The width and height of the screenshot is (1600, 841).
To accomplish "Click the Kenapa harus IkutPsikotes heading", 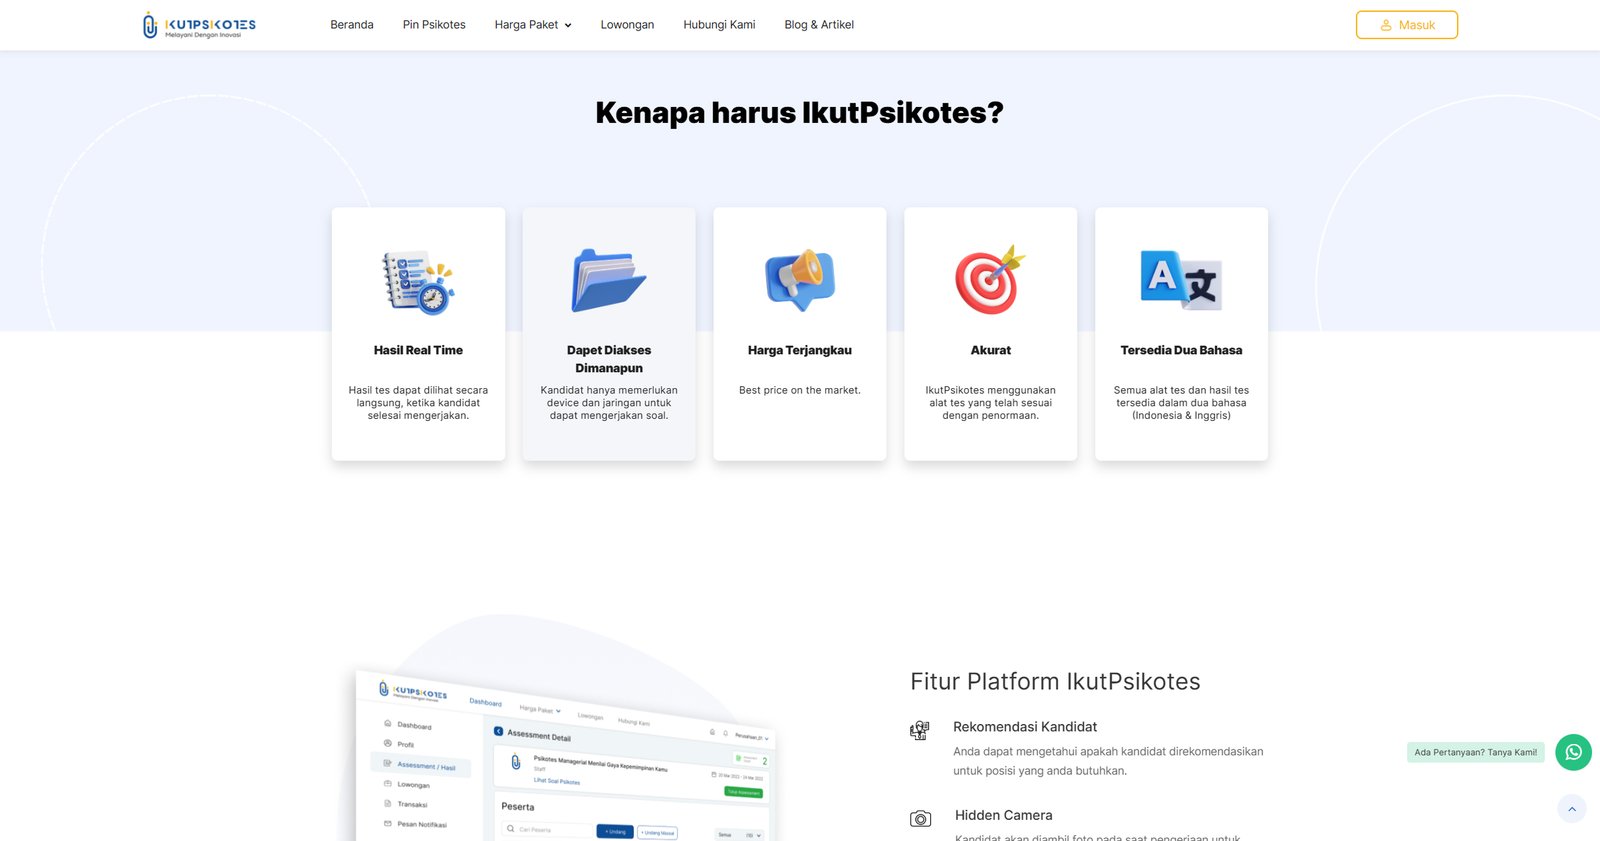I will (799, 112).
